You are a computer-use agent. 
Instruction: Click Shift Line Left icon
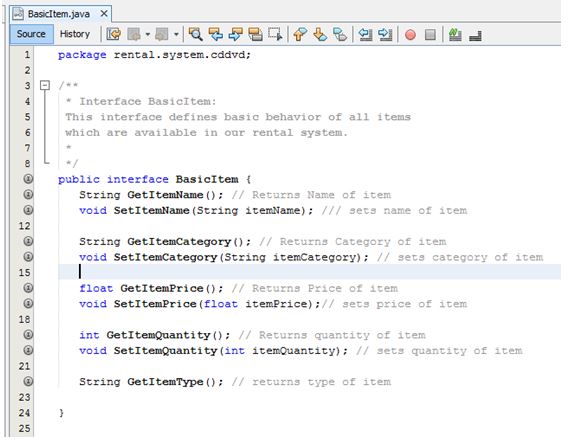pyautogui.click(x=365, y=34)
